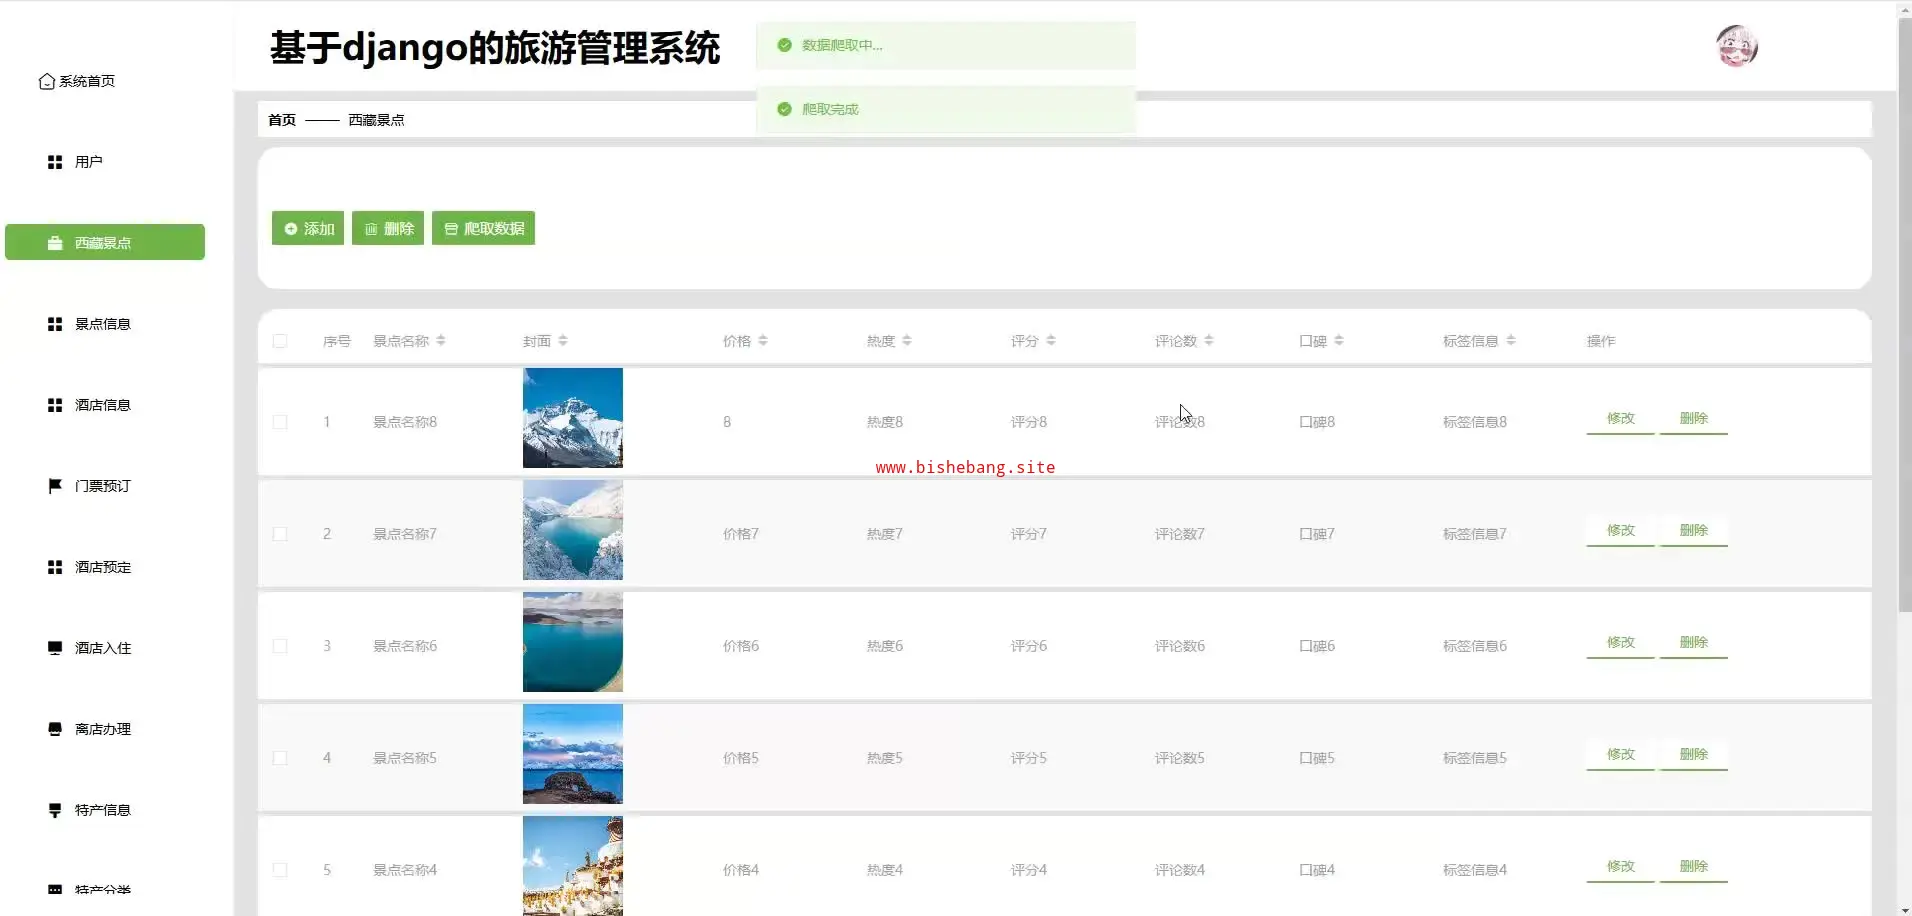
Task: Click the icon beside 特产信息
Action: coord(55,810)
